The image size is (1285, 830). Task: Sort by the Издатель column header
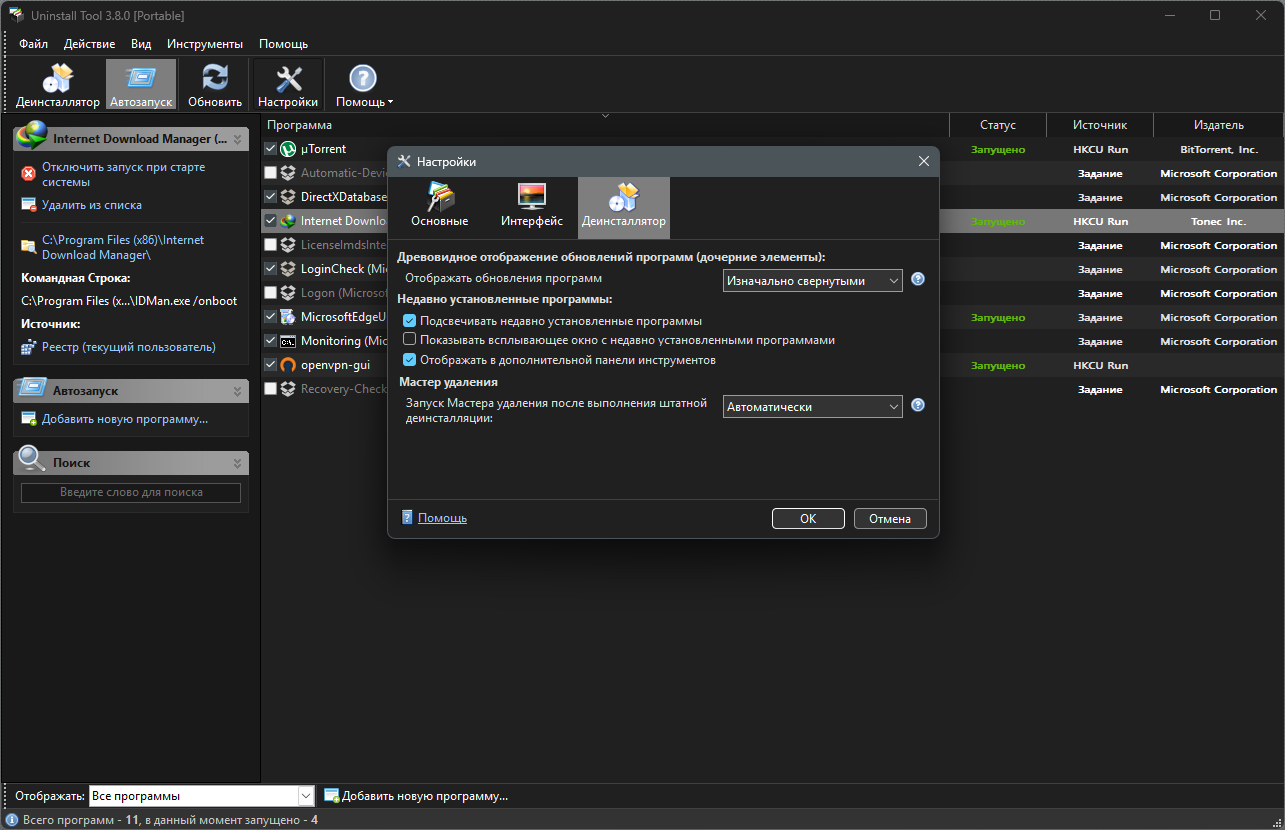click(x=1219, y=125)
